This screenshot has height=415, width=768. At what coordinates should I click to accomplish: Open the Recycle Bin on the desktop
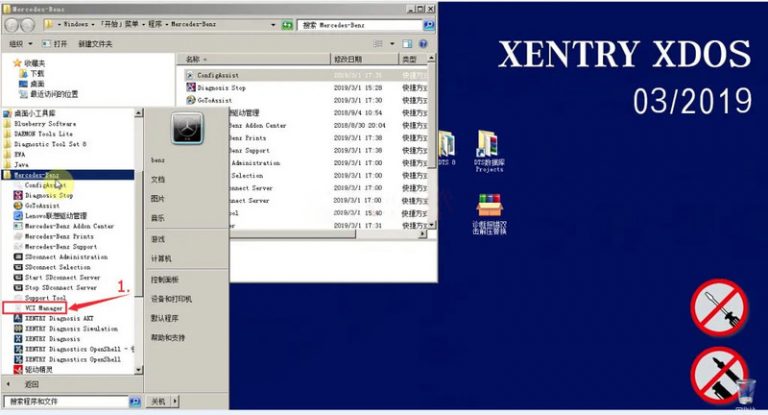[x=745, y=393]
